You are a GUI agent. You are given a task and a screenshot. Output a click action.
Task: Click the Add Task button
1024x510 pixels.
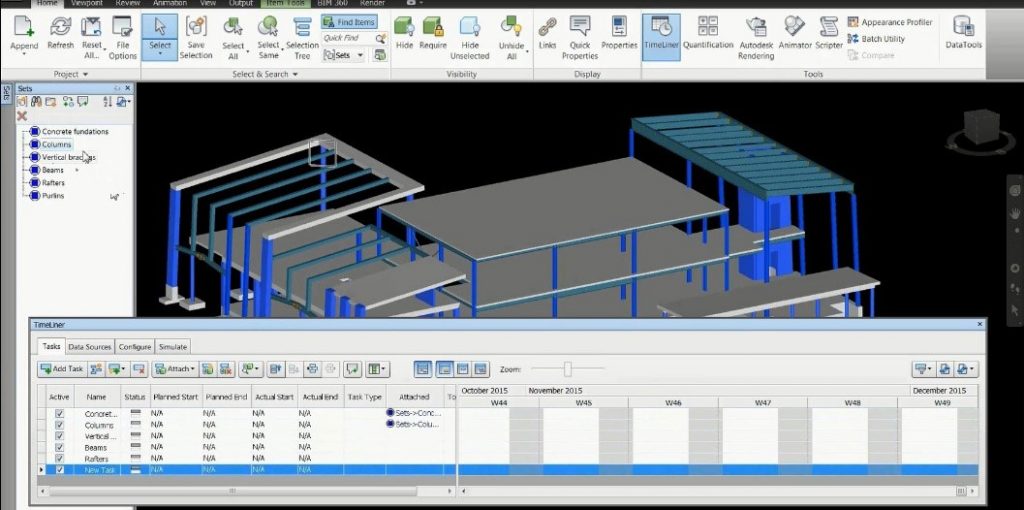pyautogui.click(x=61, y=369)
